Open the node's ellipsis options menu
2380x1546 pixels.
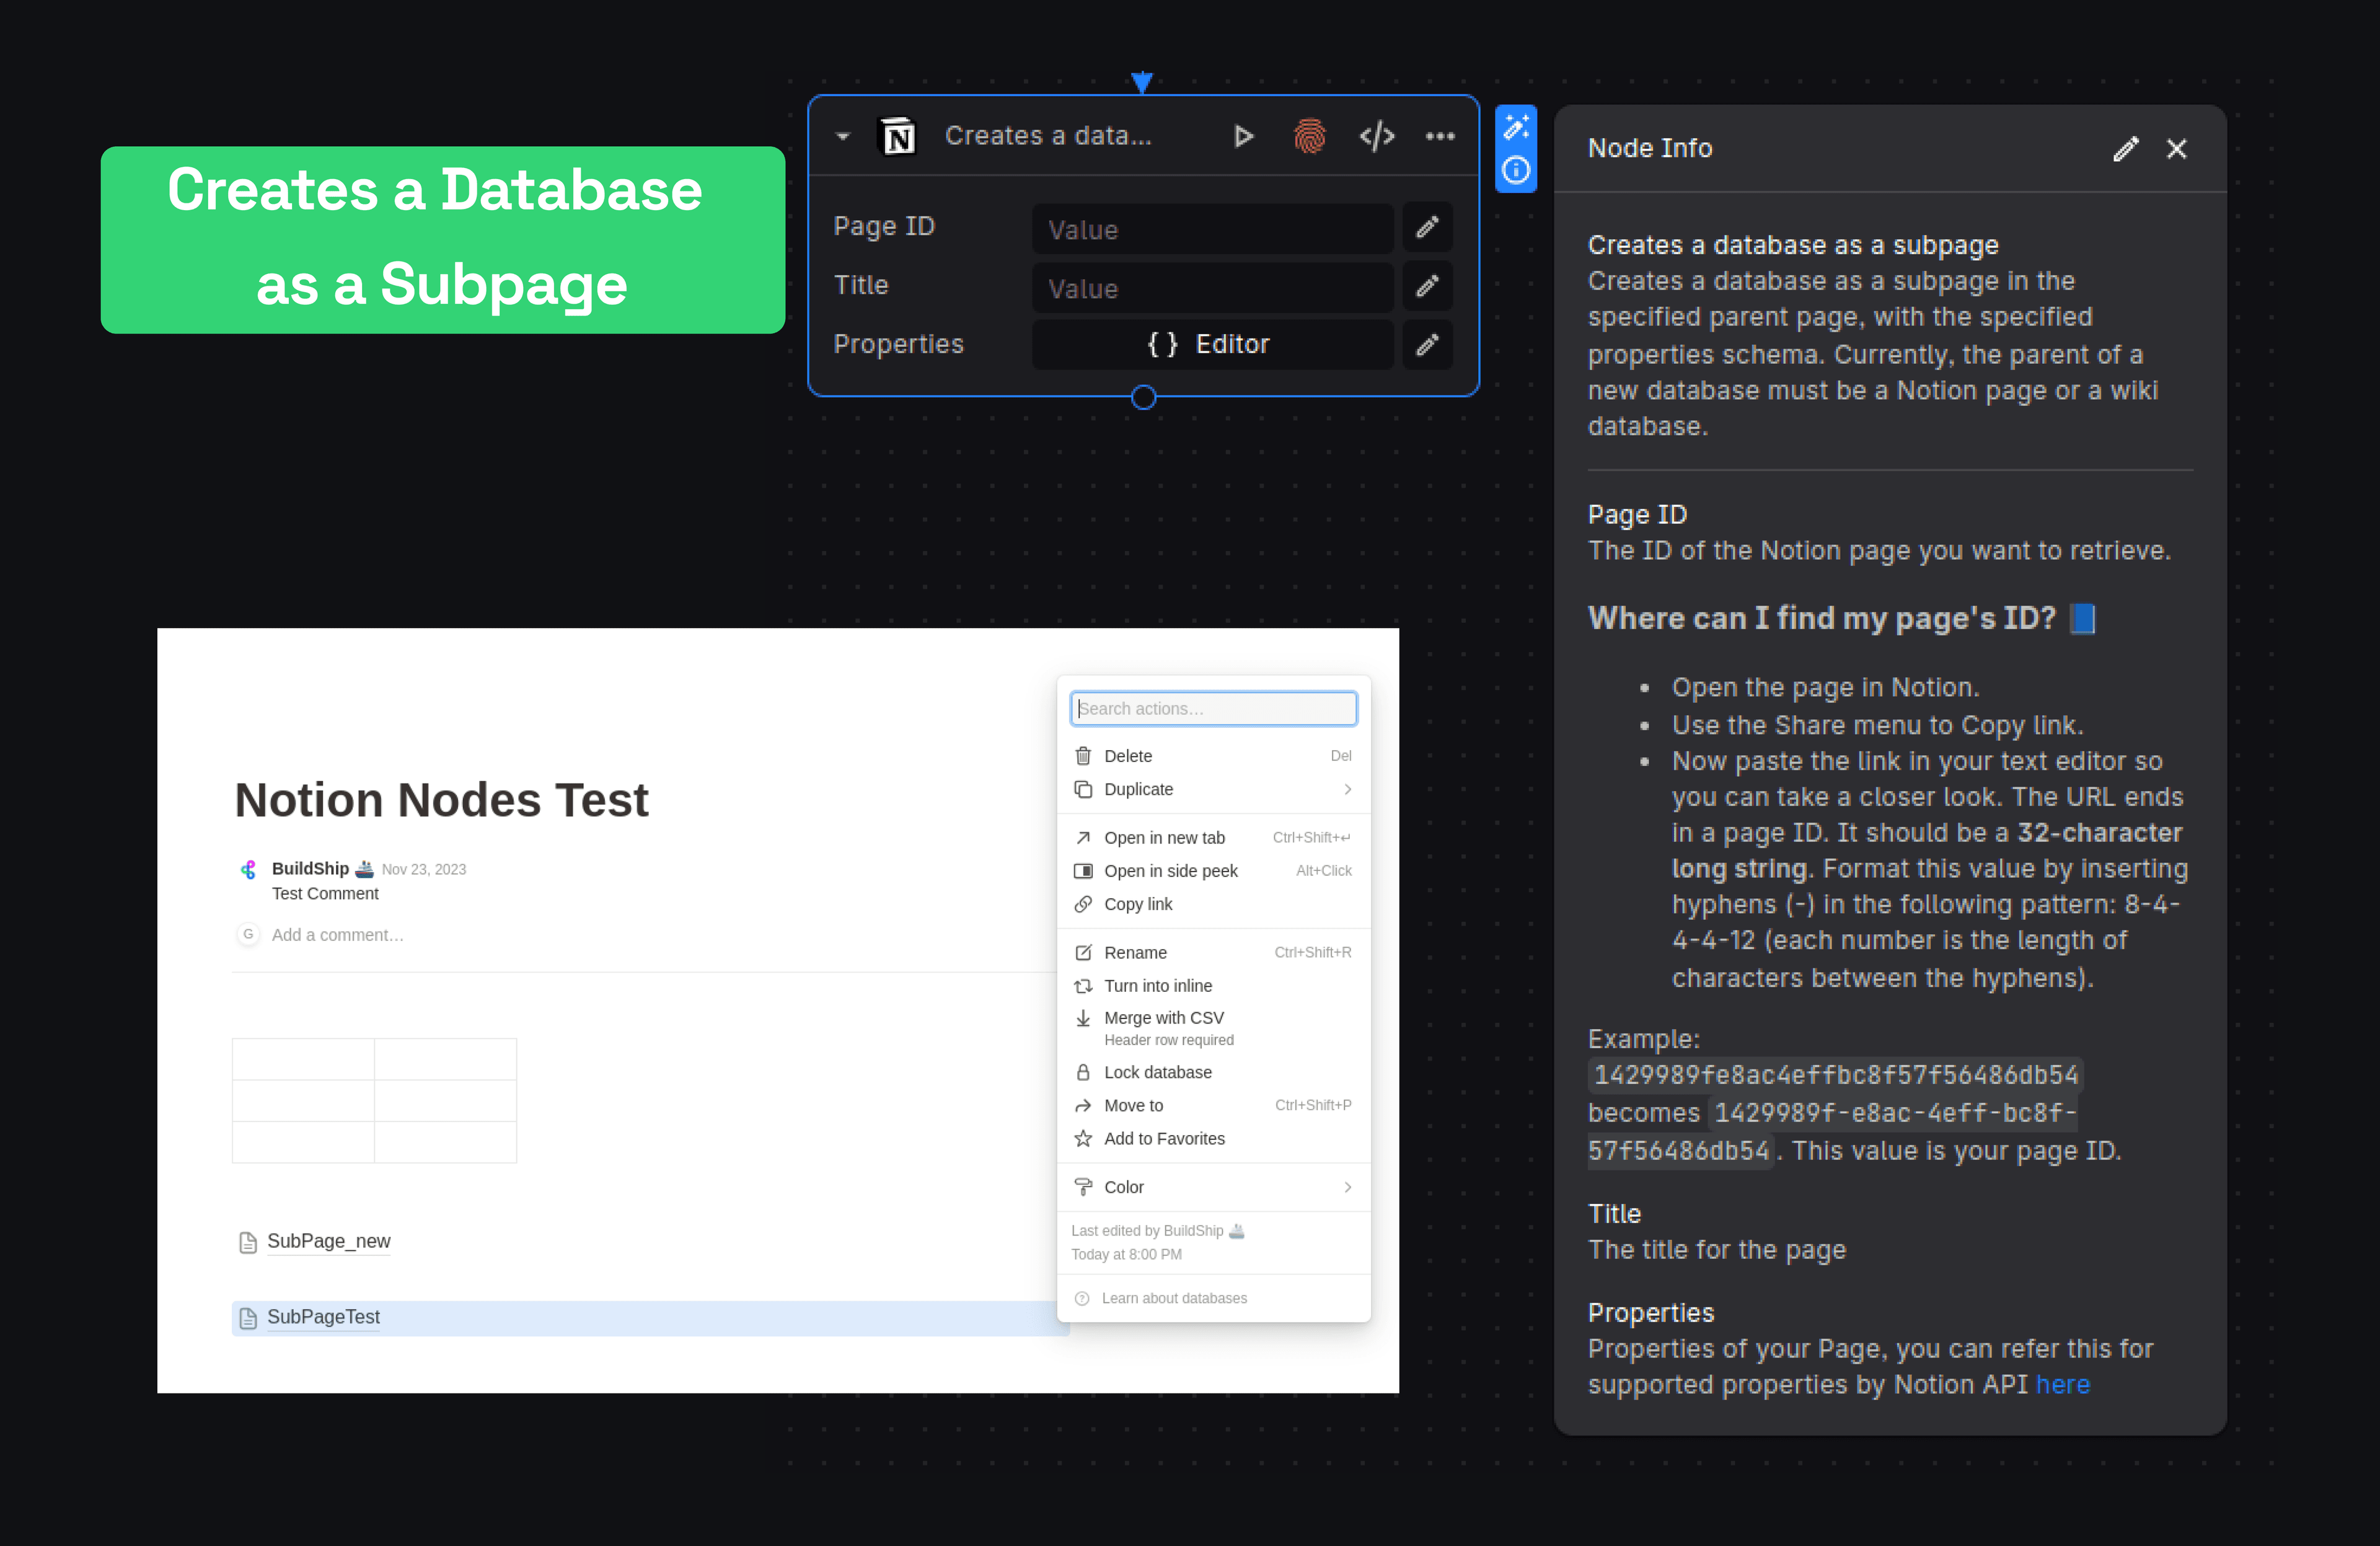click(1440, 136)
